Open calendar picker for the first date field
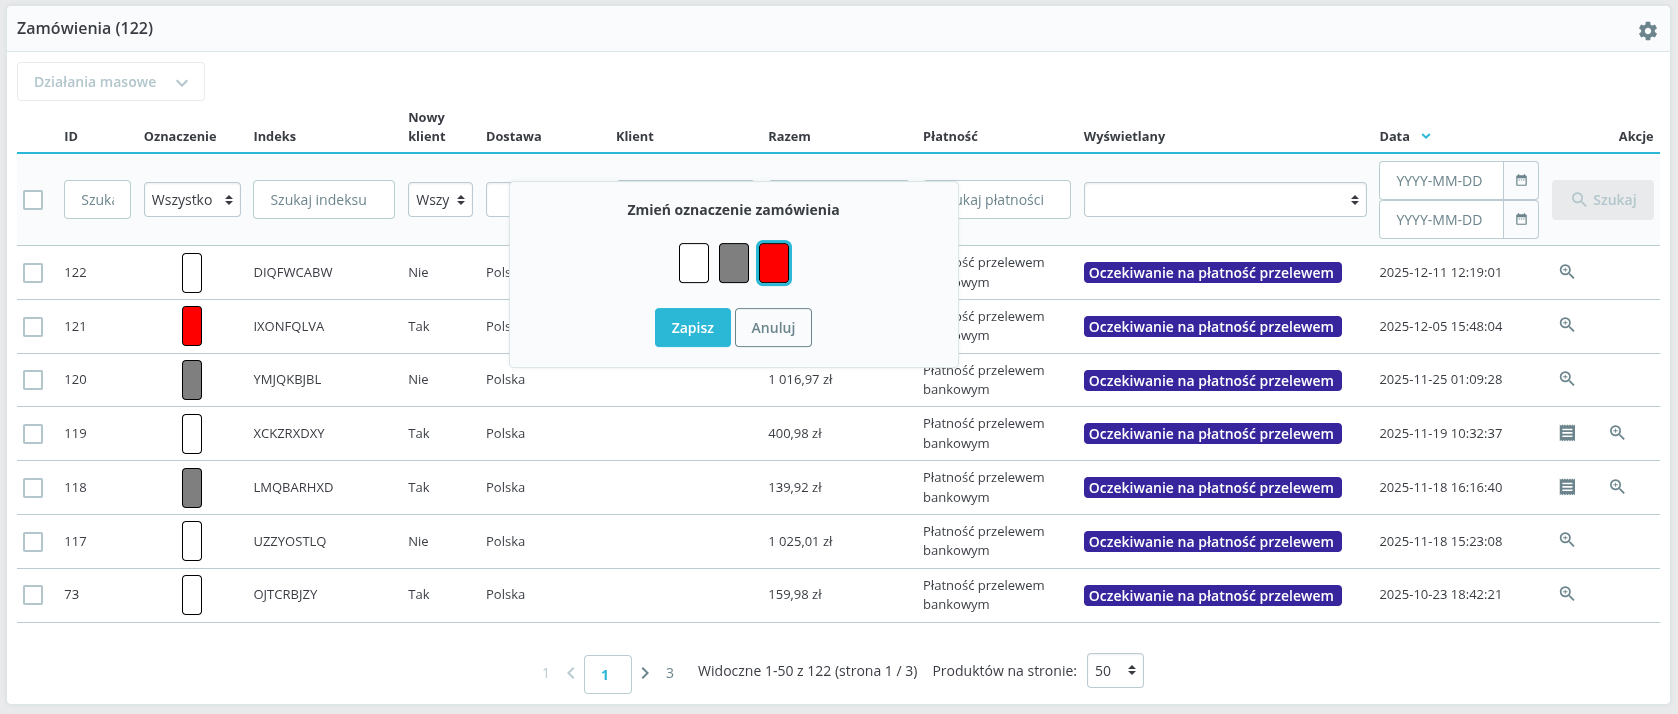 point(1520,181)
